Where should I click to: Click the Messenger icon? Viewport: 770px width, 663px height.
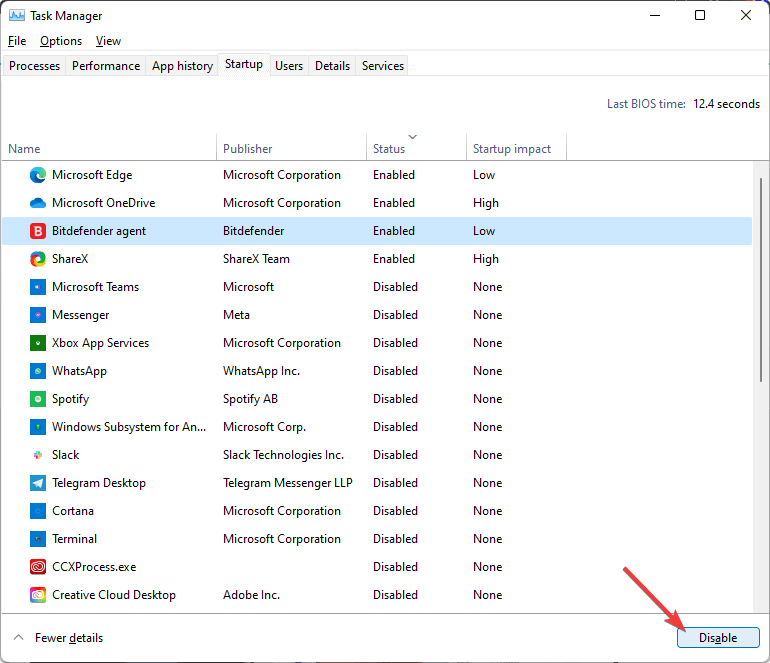click(38, 315)
